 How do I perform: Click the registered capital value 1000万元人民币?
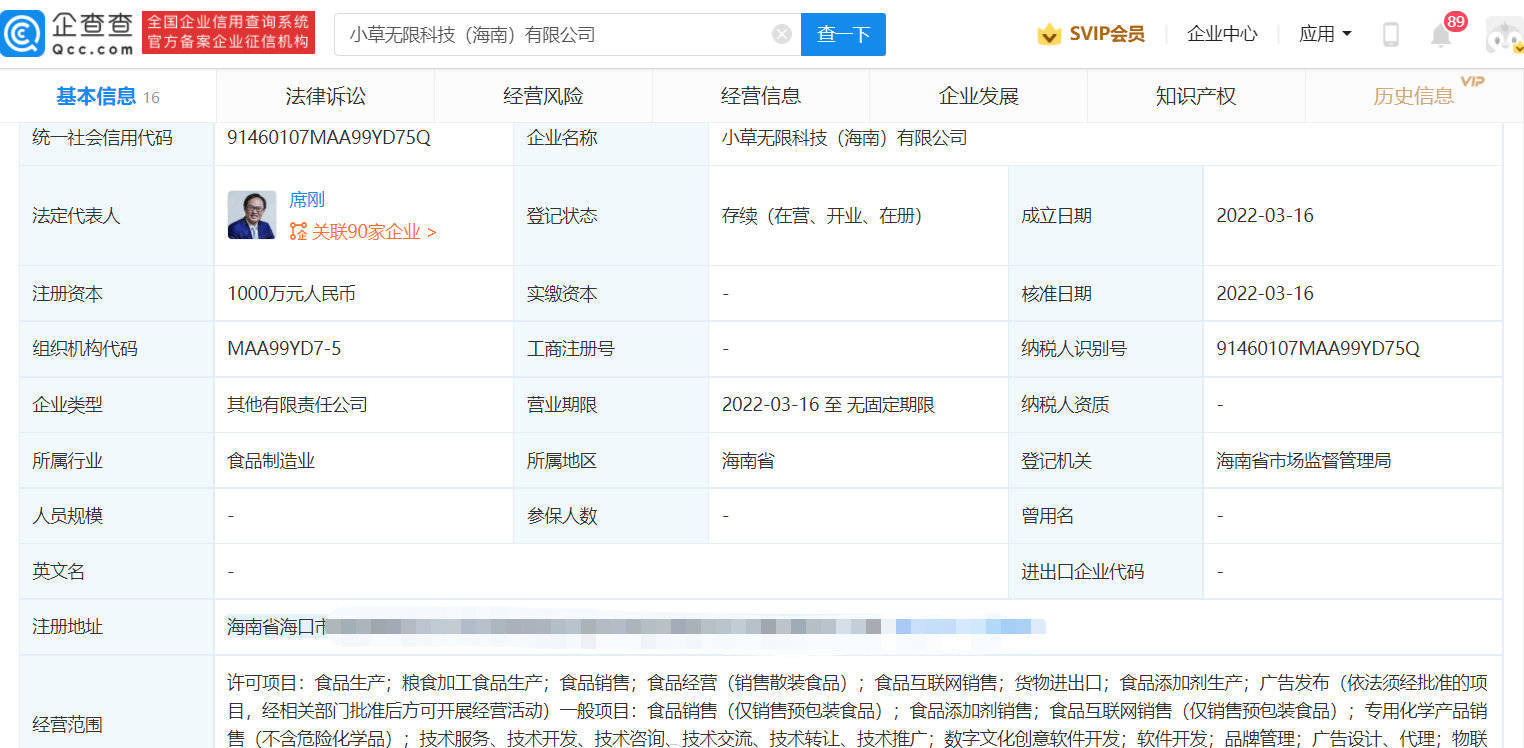(291, 294)
